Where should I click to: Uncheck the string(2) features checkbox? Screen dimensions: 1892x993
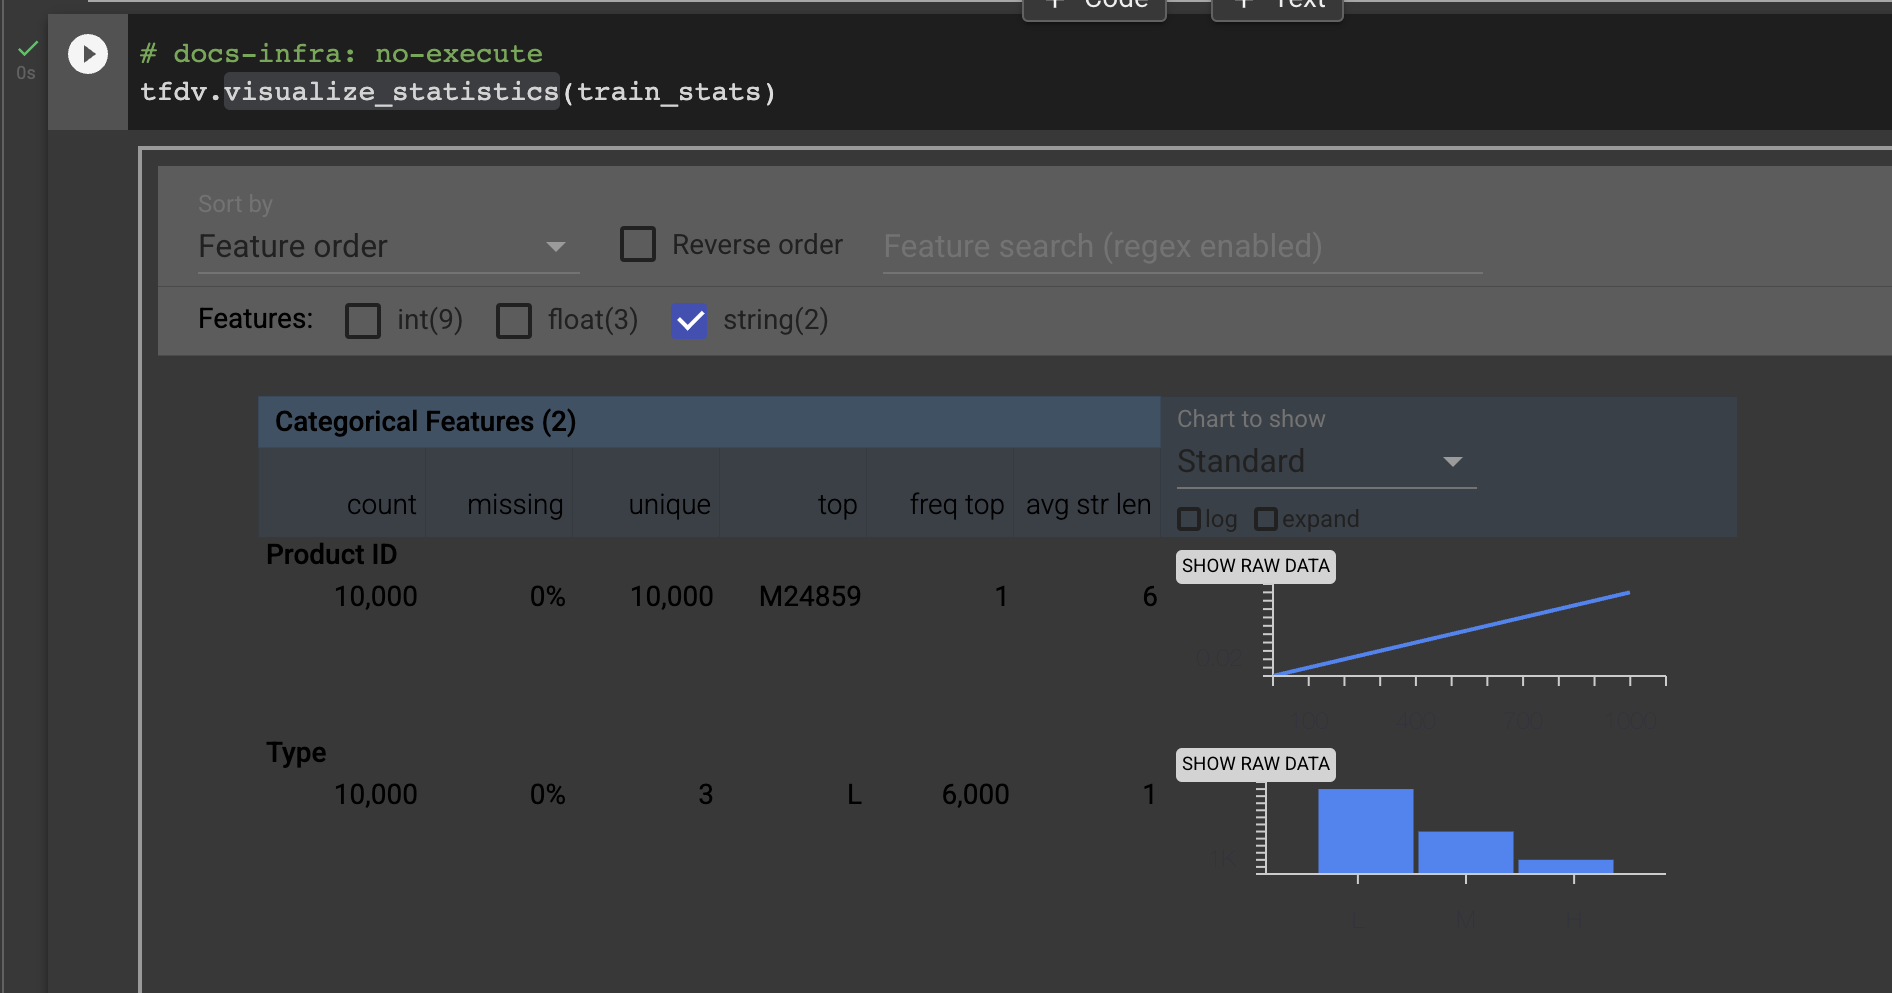click(x=689, y=321)
